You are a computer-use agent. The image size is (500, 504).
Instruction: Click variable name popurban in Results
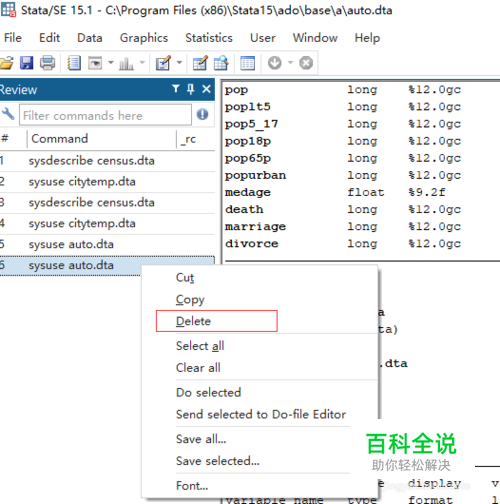click(x=255, y=175)
